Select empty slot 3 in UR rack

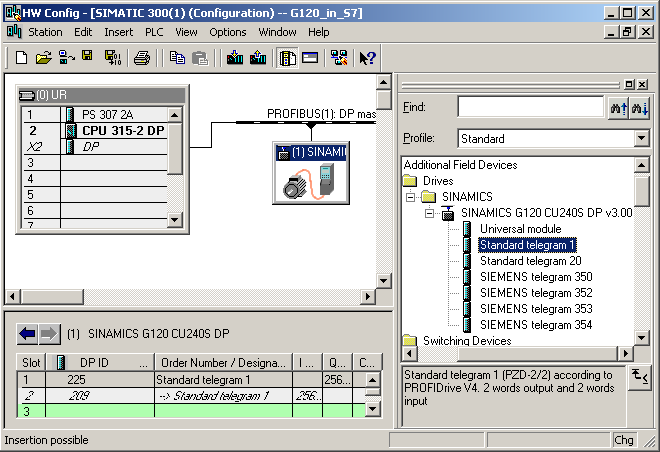95,162
